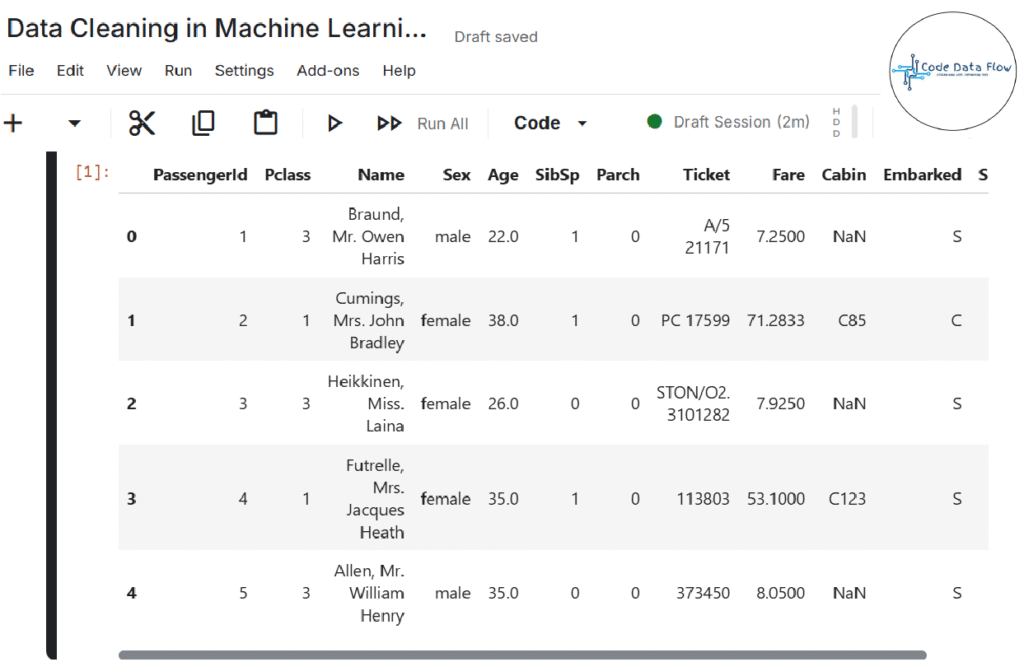Open the Add-ons menu

326,70
